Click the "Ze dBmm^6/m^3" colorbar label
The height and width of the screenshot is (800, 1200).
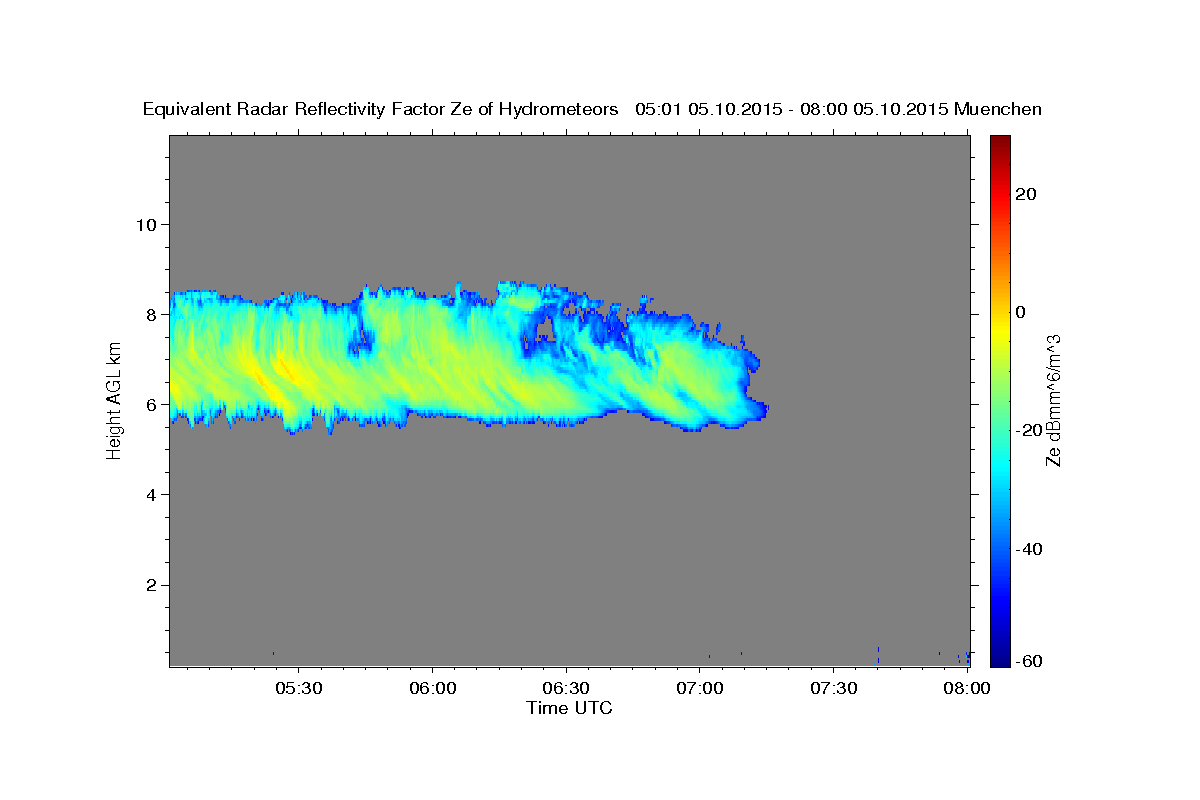[1053, 401]
